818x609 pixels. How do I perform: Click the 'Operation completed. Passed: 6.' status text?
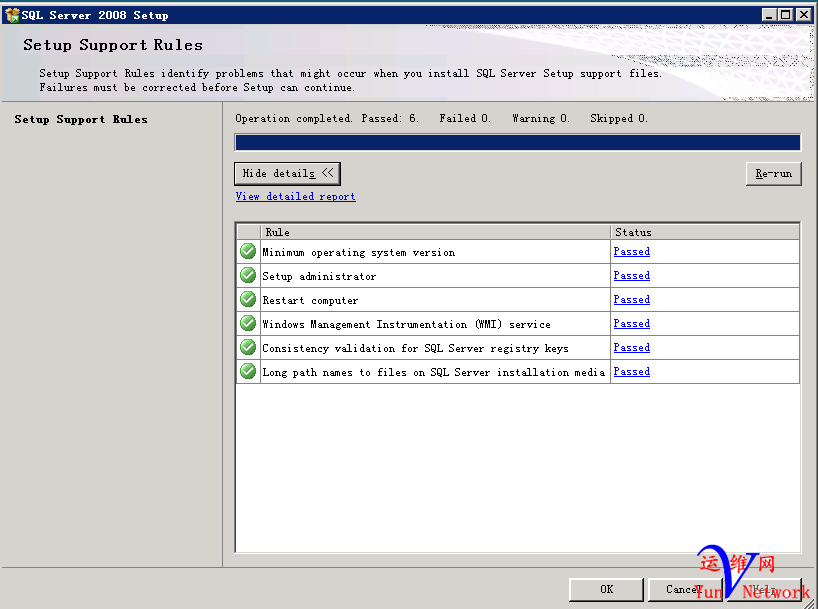point(327,118)
